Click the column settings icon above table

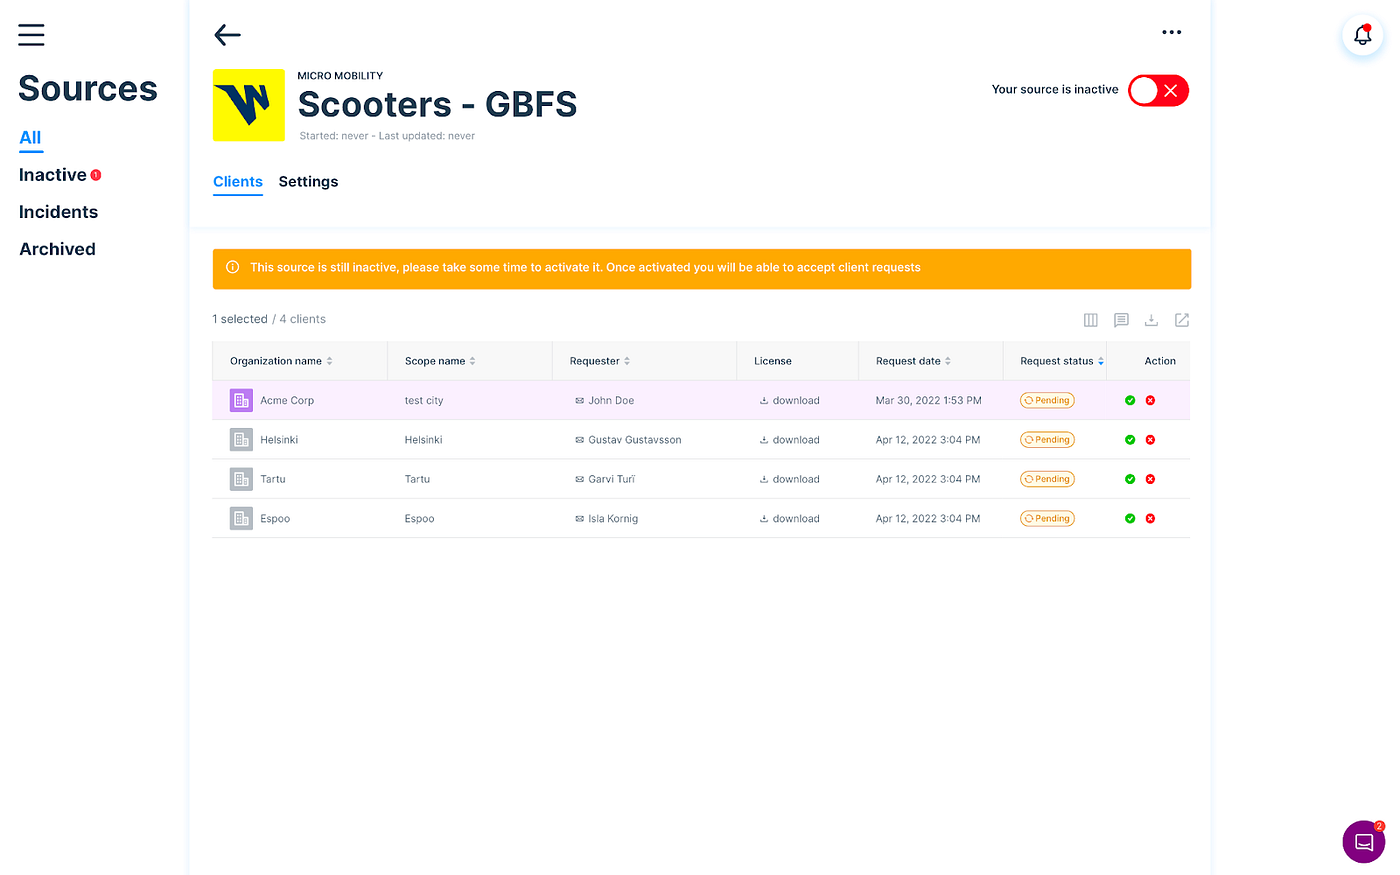(1091, 320)
